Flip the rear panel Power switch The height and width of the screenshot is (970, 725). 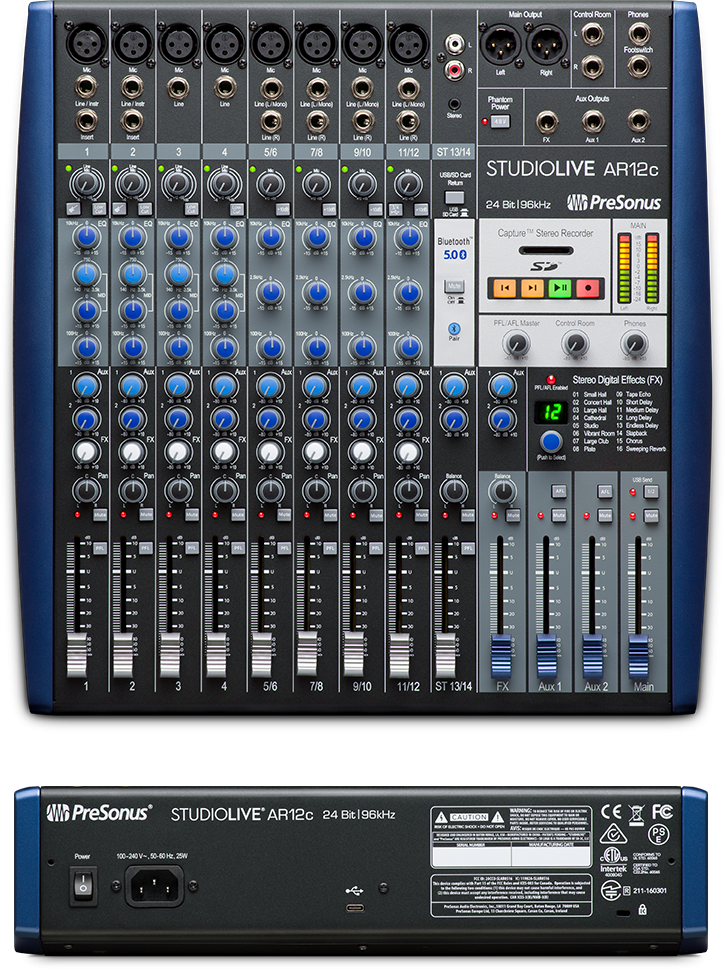83,886
